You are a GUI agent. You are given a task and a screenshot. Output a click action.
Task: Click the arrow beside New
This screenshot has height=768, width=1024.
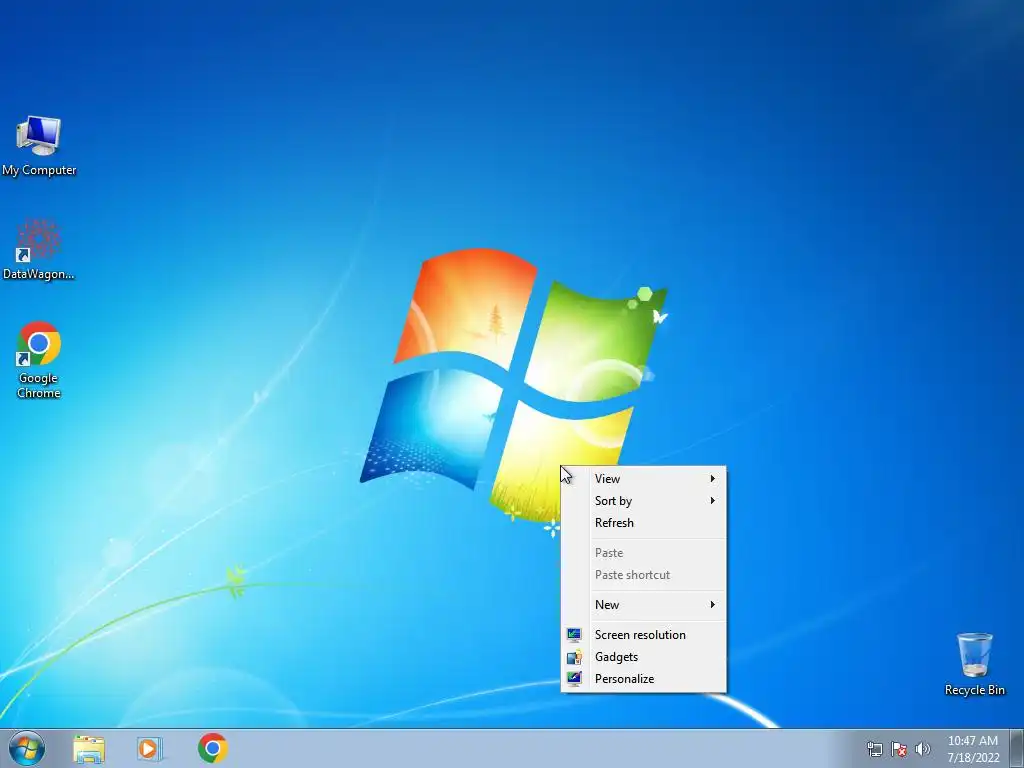(x=712, y=605)
